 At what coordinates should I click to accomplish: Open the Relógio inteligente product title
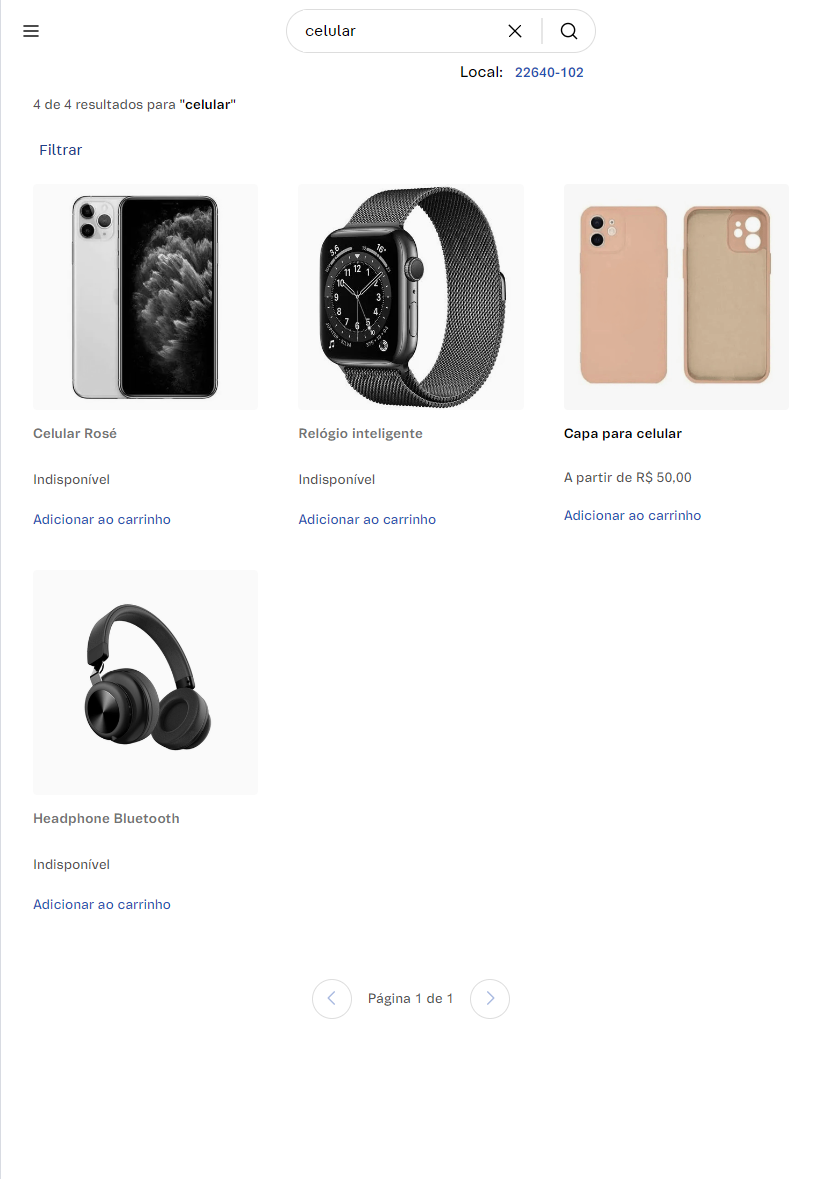click(360, 433)
